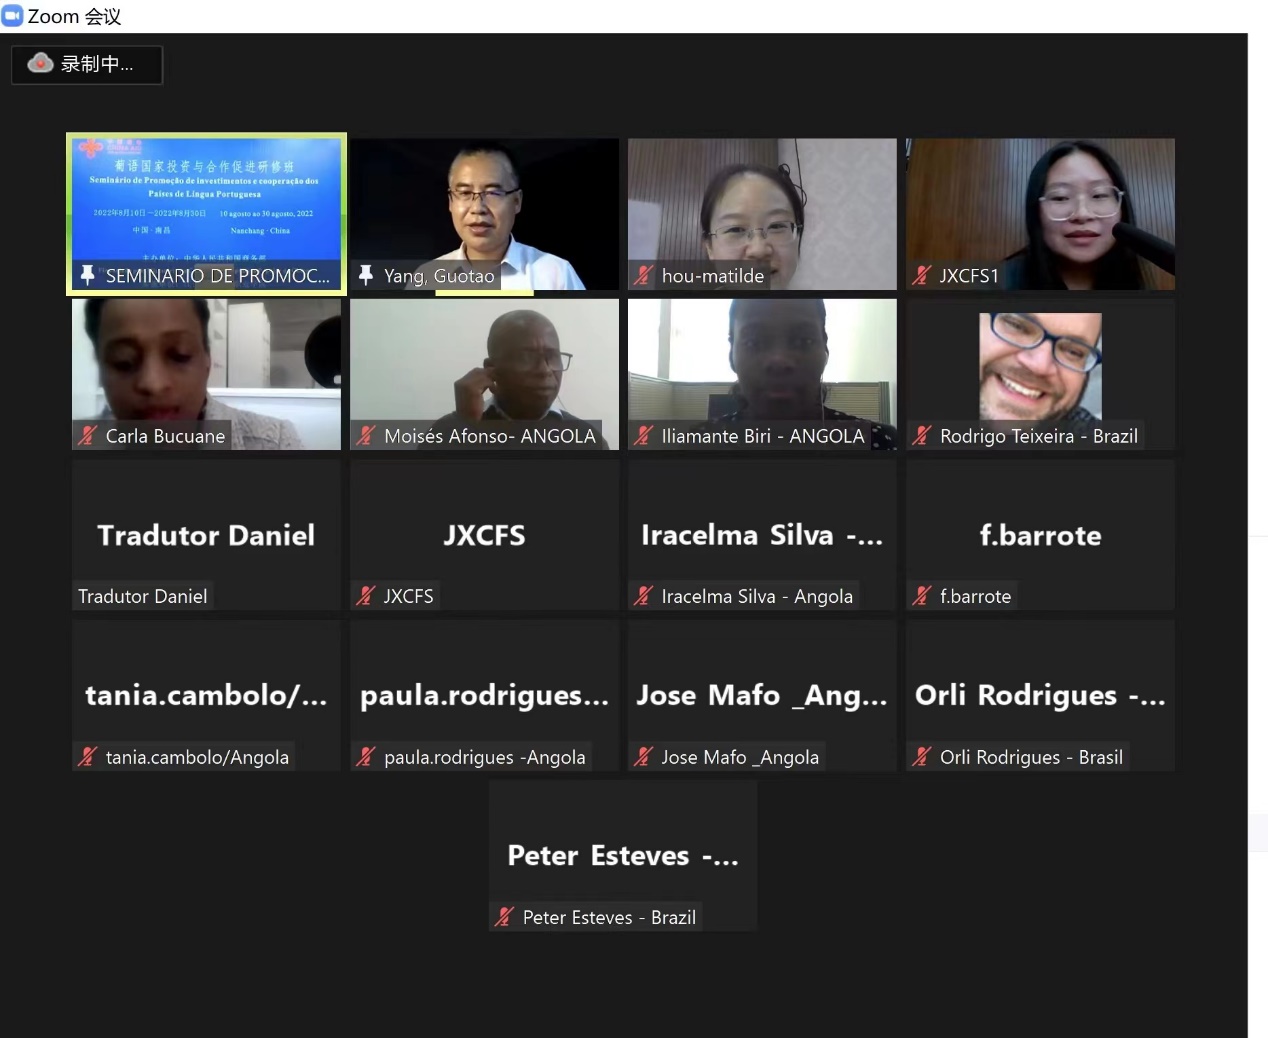1268x1038 pixels.
Task: Click the f.barrote participant tile
Action: pos(1040,535)
